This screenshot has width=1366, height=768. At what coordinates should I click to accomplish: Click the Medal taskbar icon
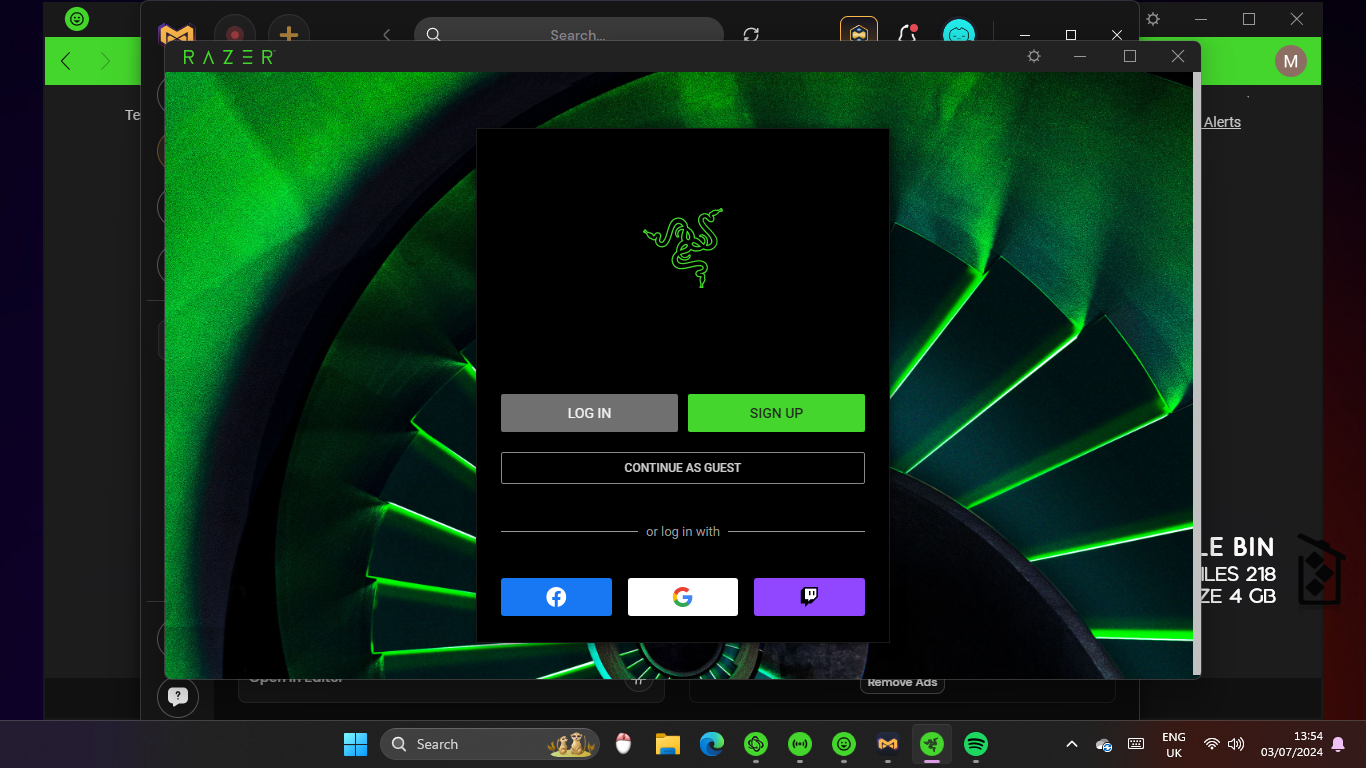click(x=888, y=744)
